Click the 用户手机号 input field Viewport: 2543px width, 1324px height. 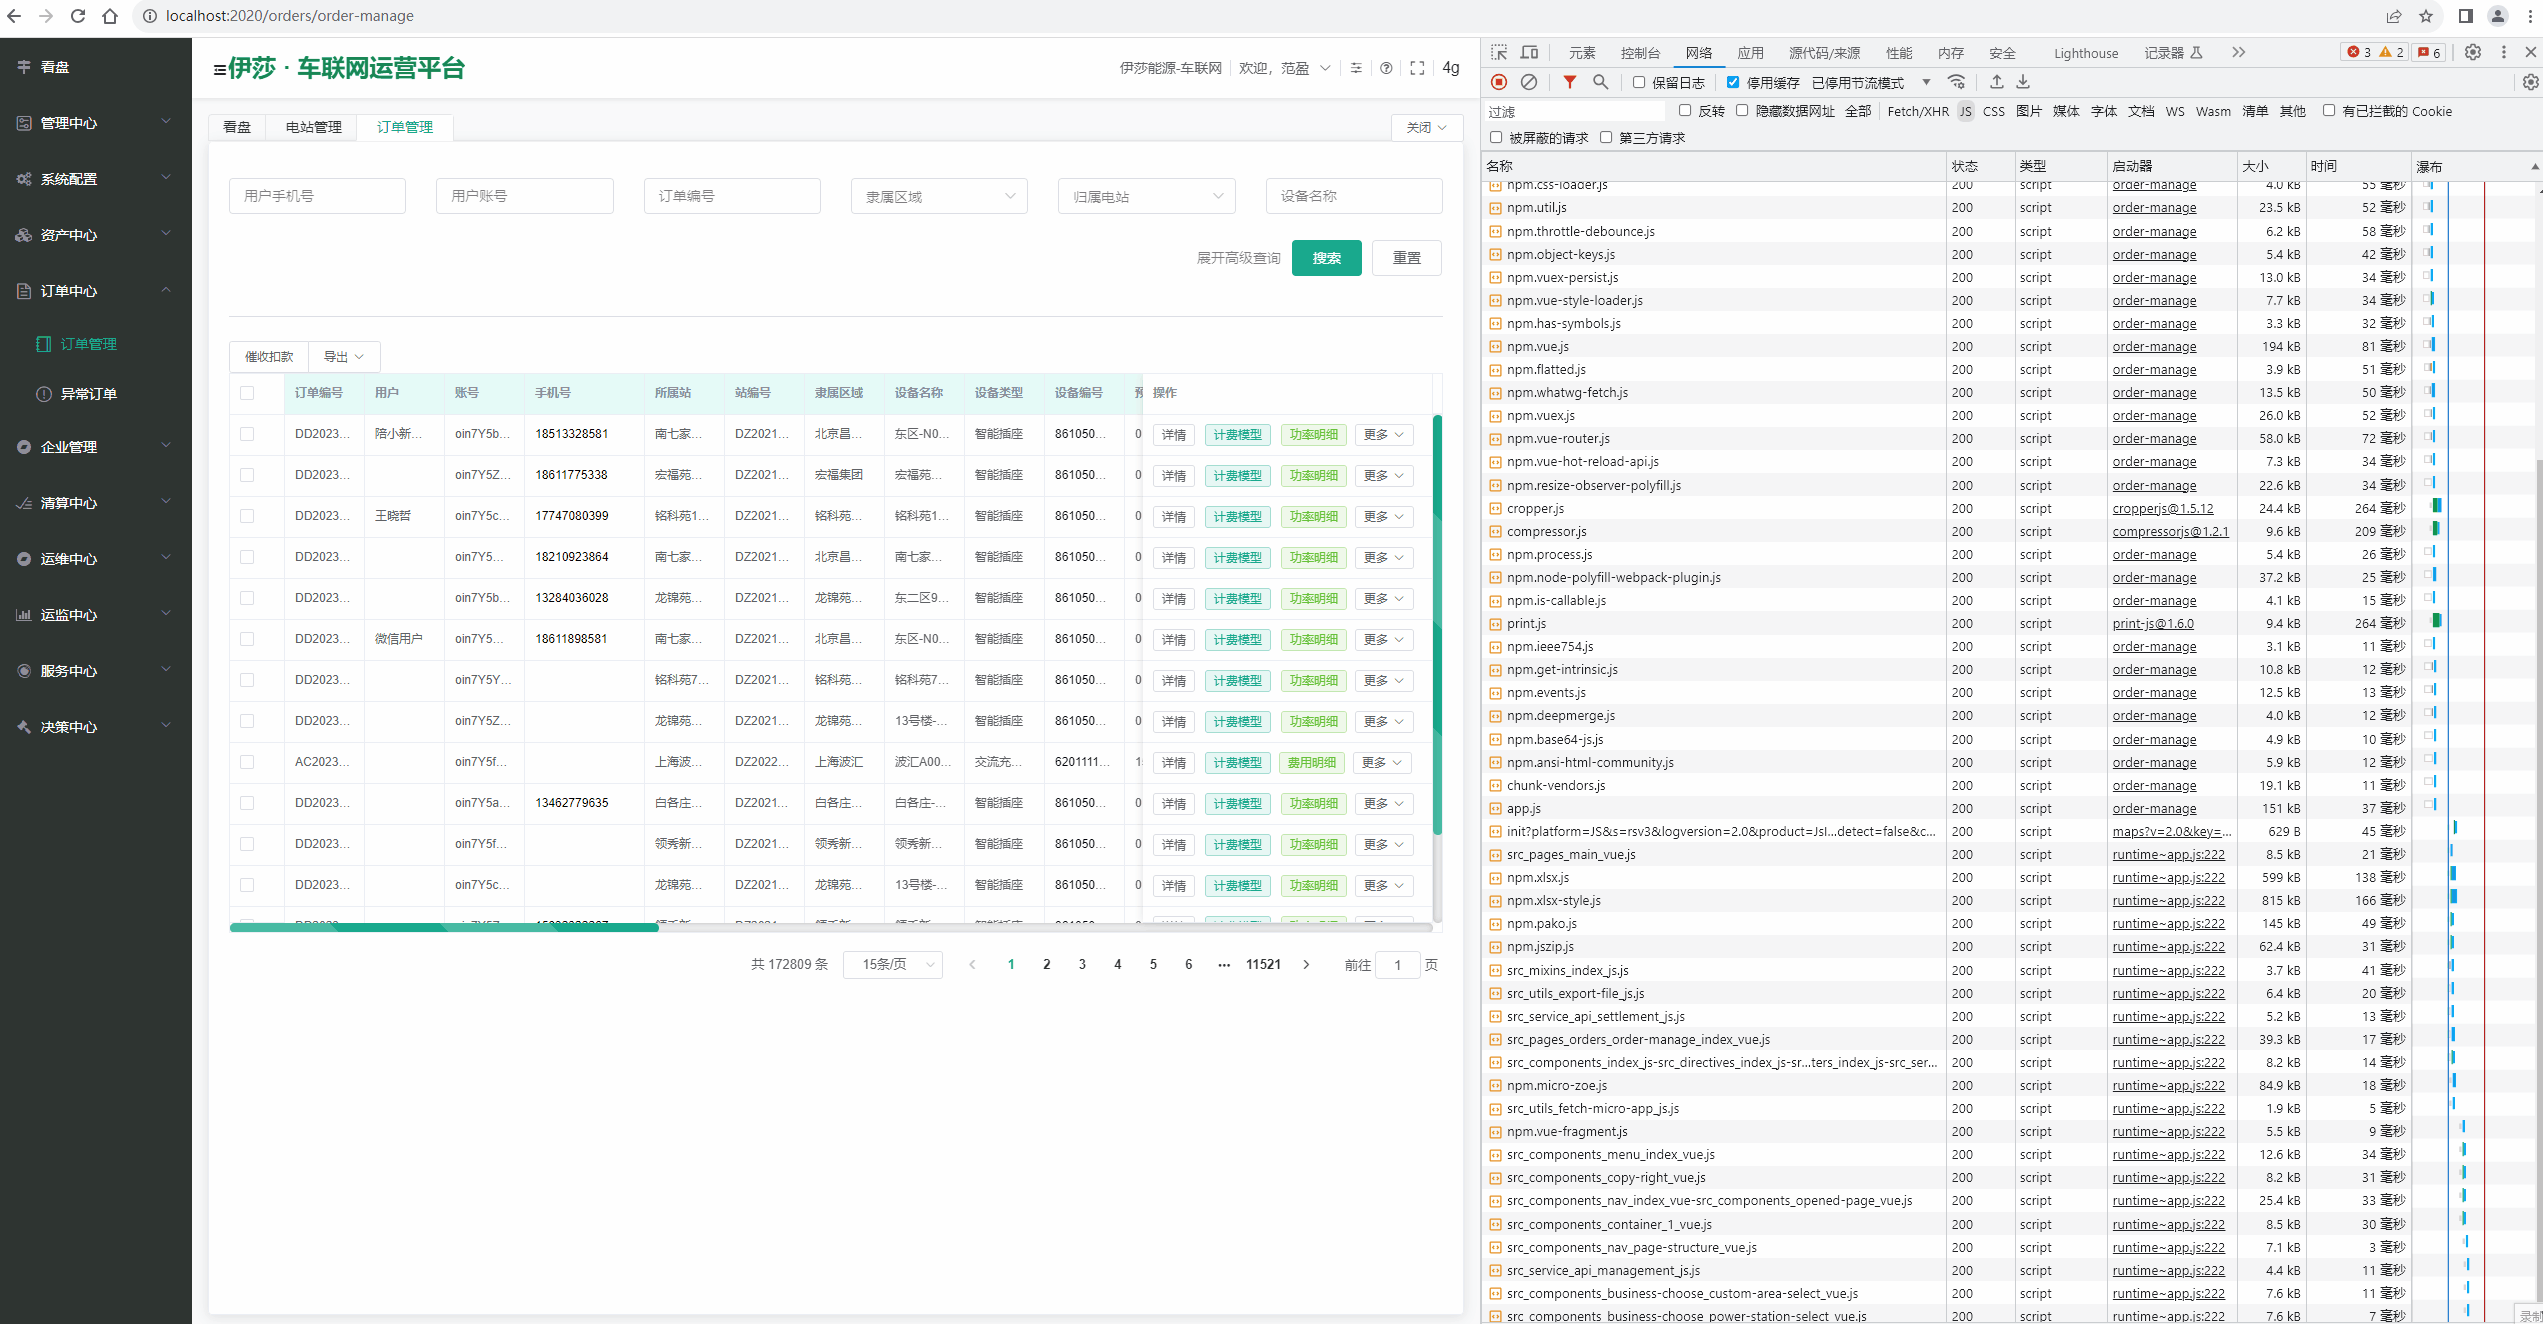tap(317, 196)
